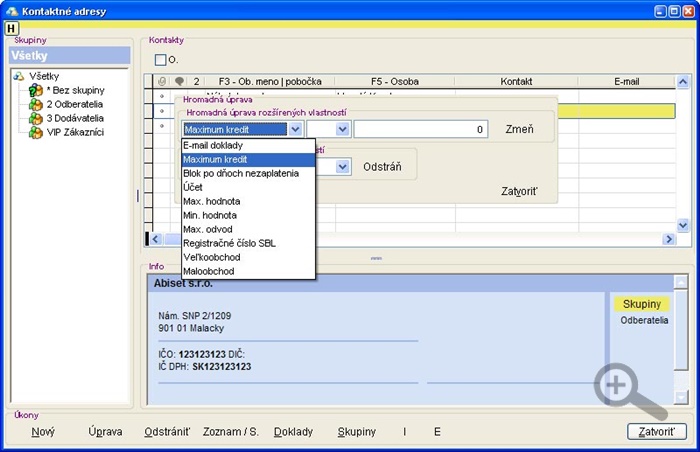The image size is (700, 452).
Task: Click the Zmeň button
Action: 520,130
